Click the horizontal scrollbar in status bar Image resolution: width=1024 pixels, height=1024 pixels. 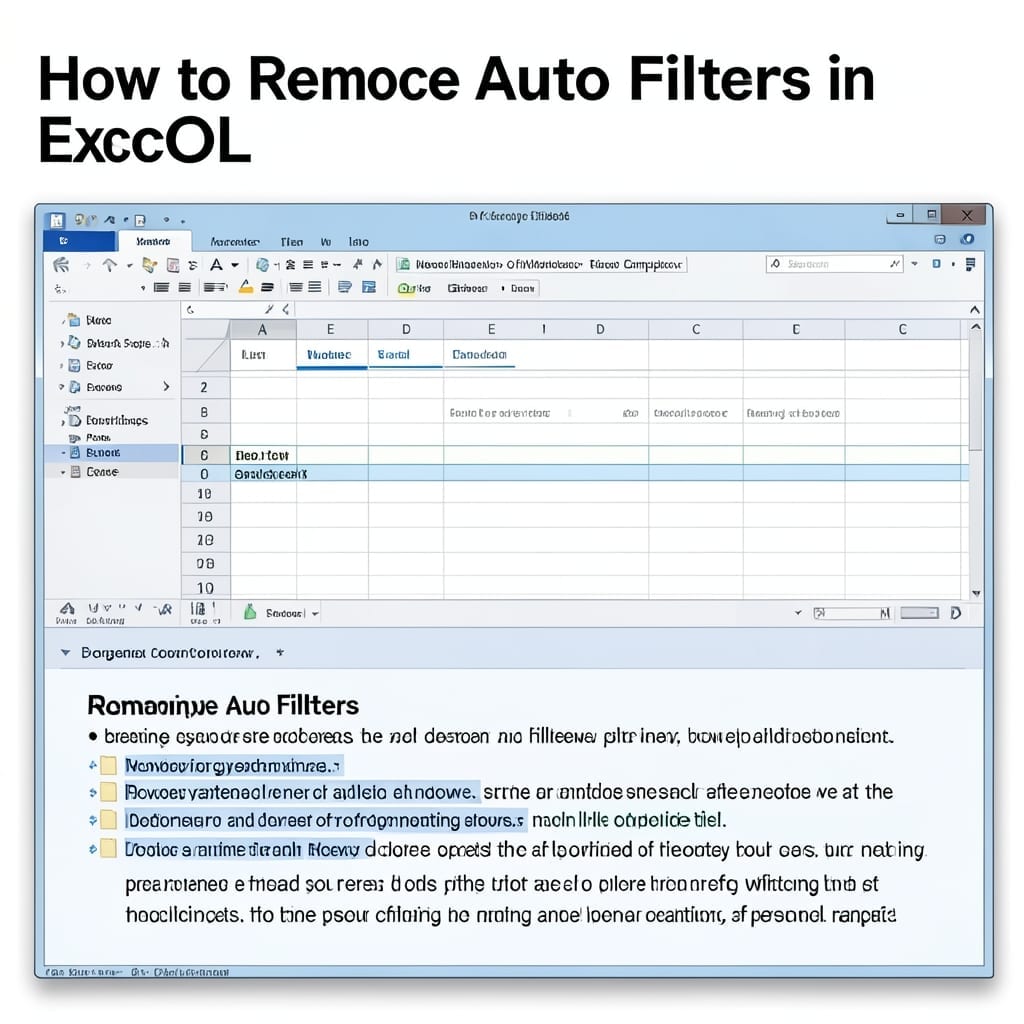852,613
